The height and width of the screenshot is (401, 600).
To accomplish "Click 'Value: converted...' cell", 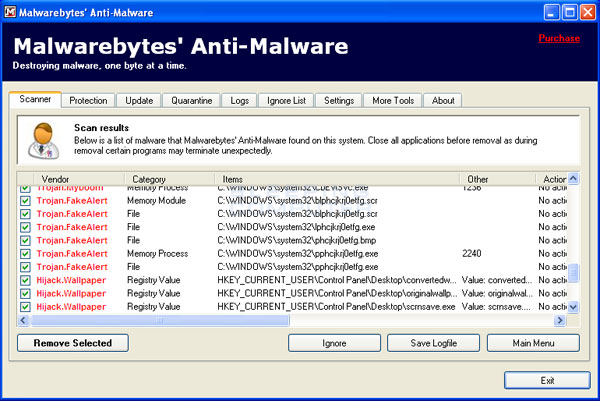I will pyautogui.click(x=496, y=280).
